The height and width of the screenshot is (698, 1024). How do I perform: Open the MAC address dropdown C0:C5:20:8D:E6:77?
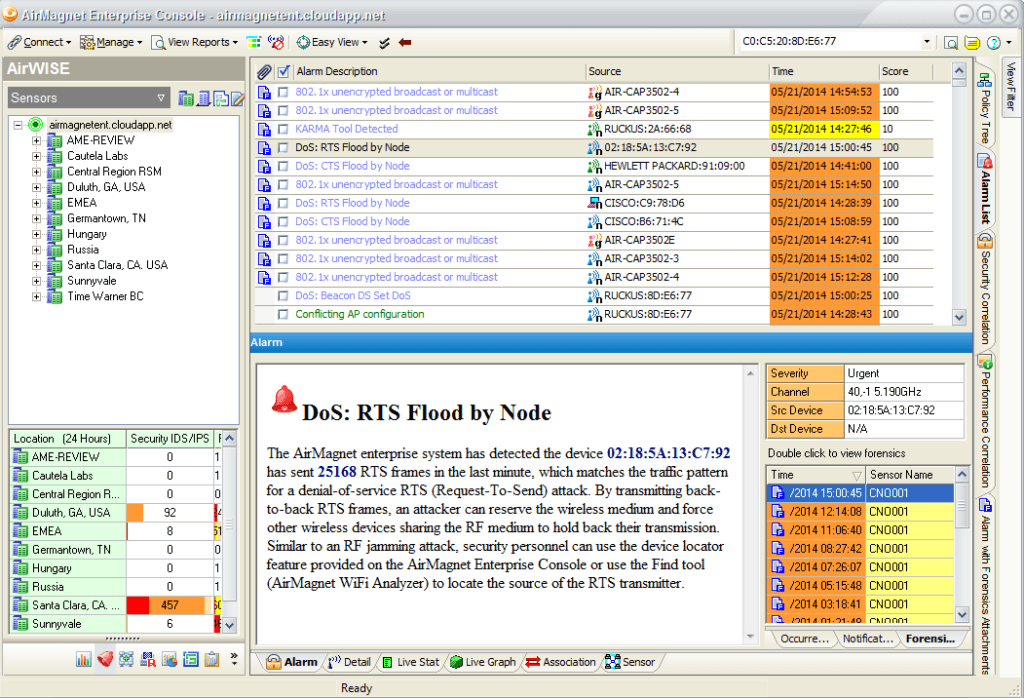pyautogui.click(x=927, y=42)
